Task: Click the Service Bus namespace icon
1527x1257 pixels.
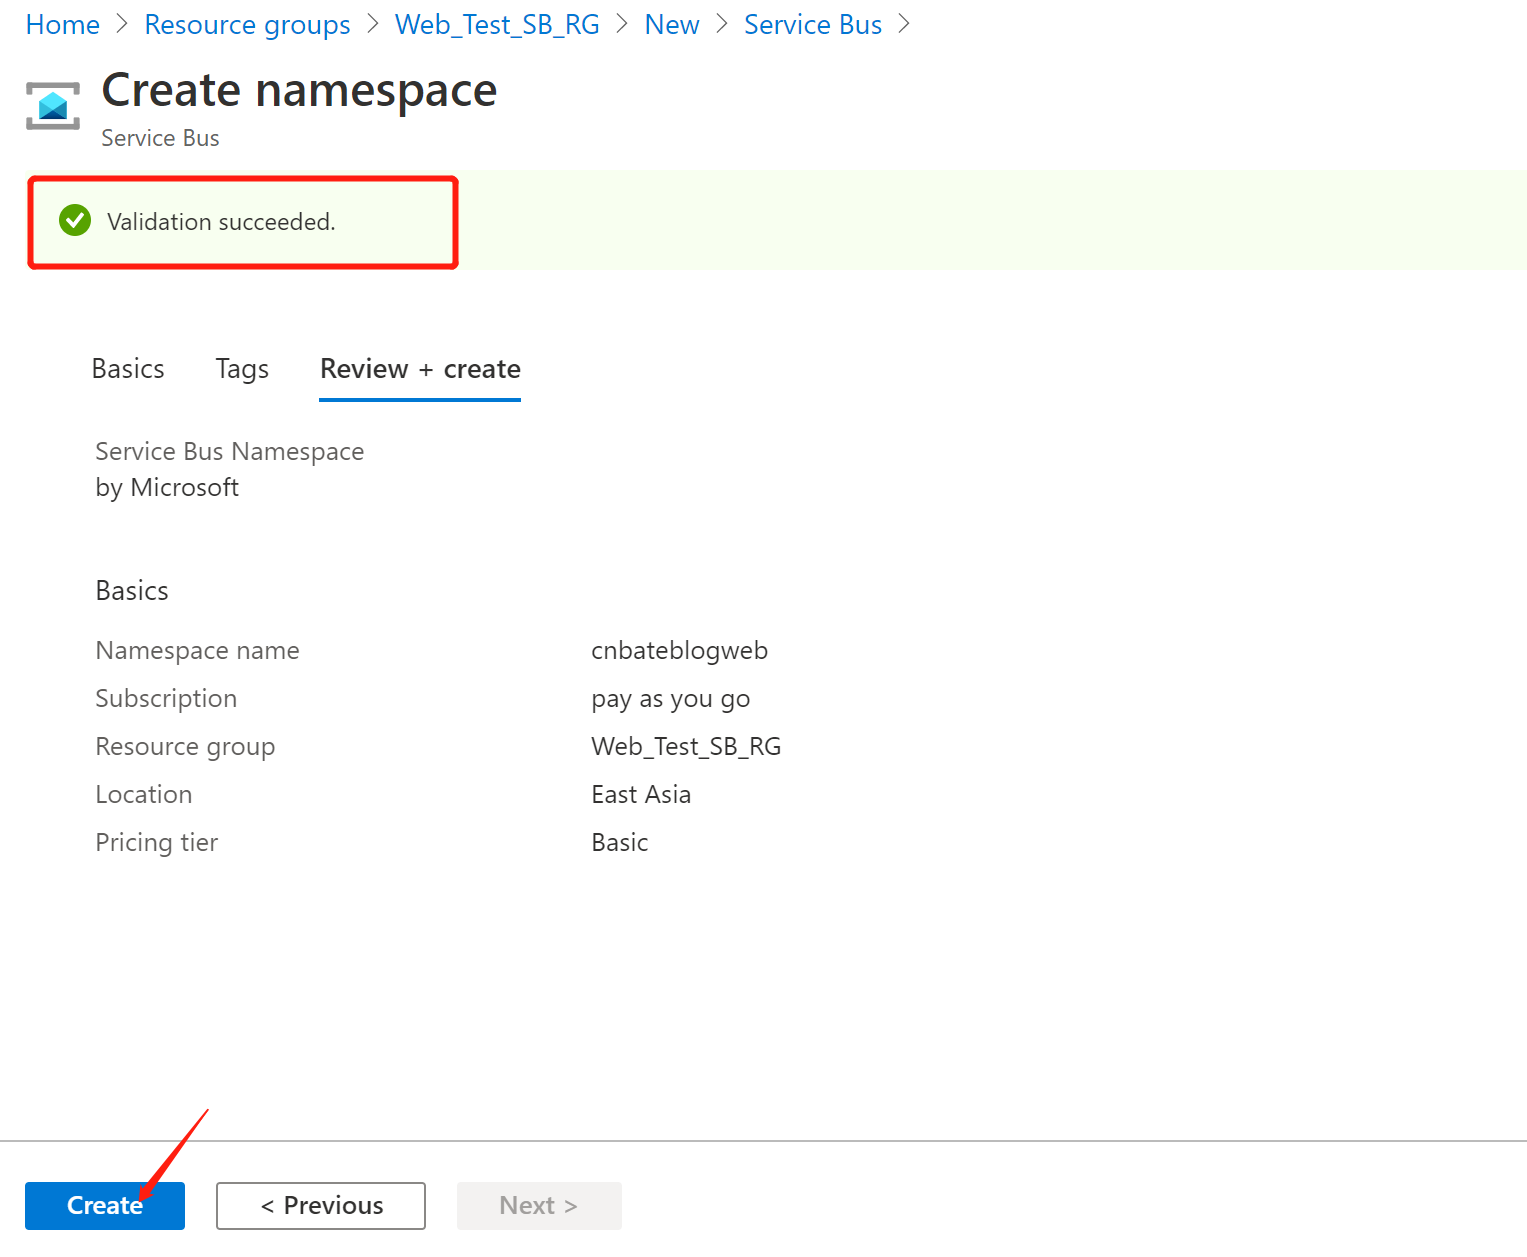Action: [x=53, y=106]
